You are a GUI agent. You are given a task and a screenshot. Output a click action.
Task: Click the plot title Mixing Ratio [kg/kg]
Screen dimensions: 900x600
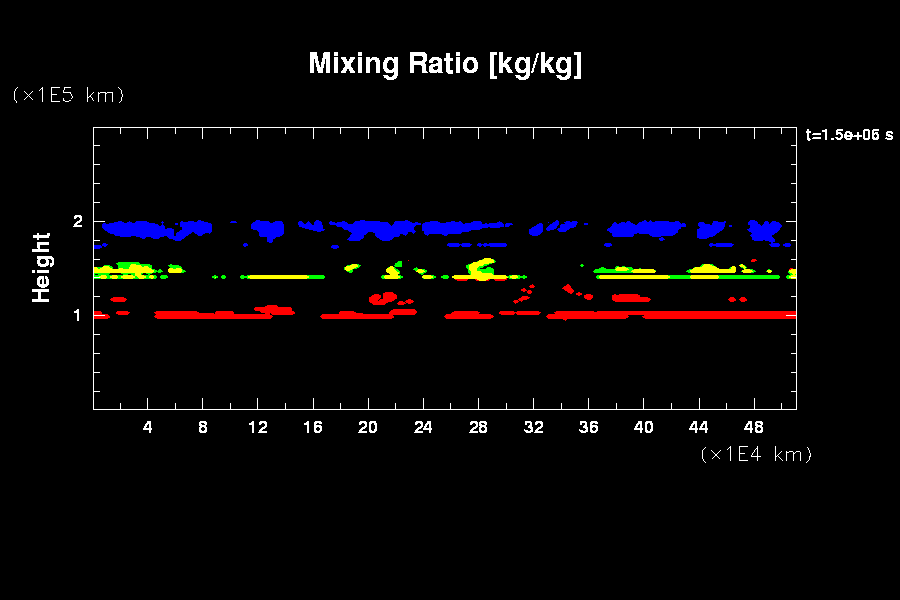click(445, 64)
